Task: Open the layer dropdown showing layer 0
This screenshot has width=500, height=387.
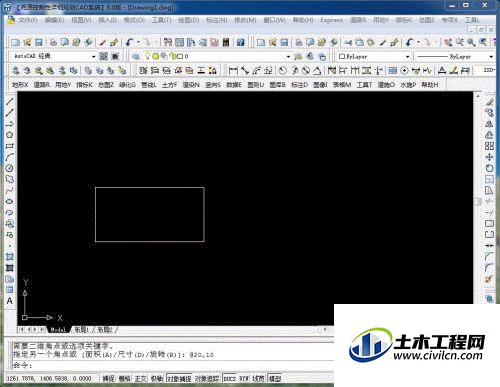Action: point(288,56)
